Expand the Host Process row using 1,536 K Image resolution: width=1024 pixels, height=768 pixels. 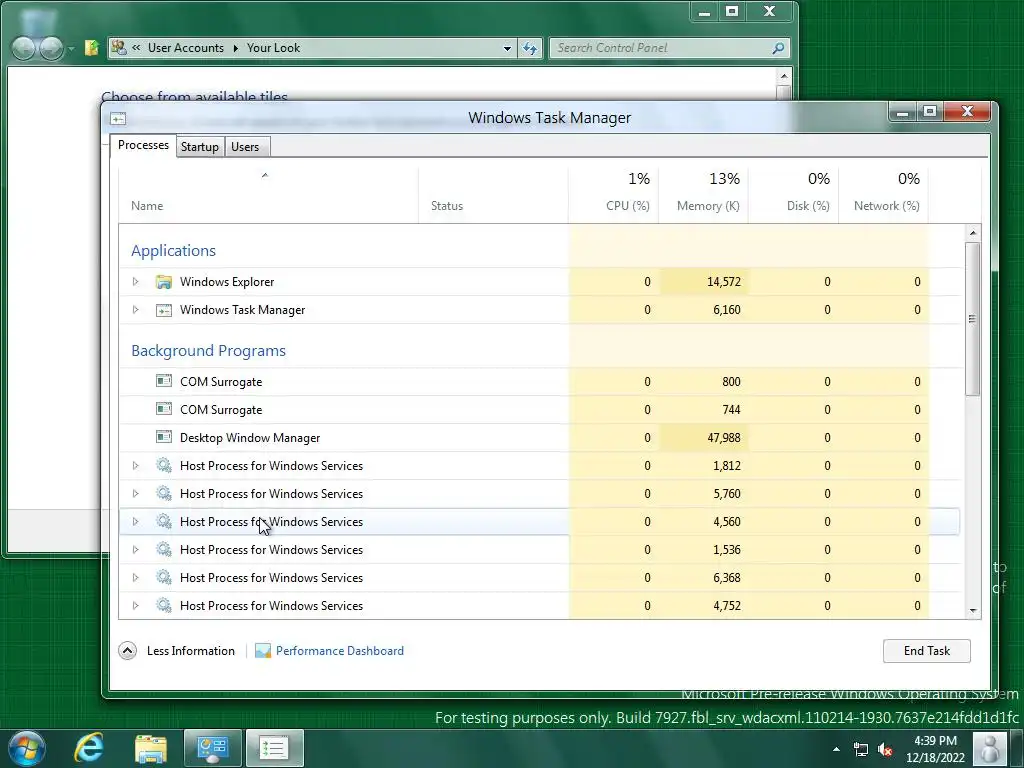point(135,550)
